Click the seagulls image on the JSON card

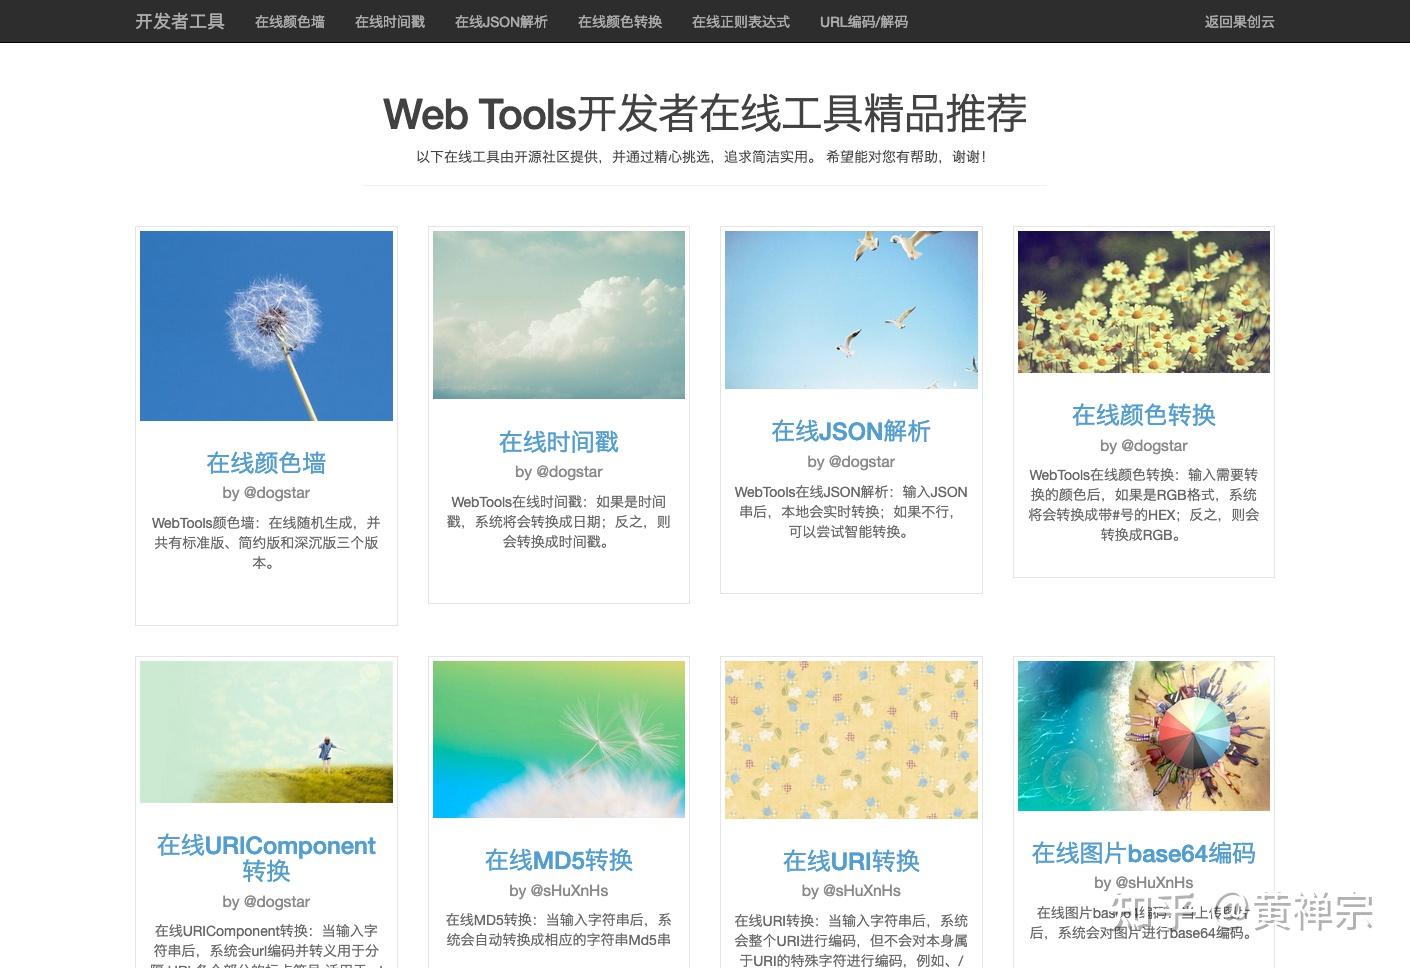click(851, 310)
